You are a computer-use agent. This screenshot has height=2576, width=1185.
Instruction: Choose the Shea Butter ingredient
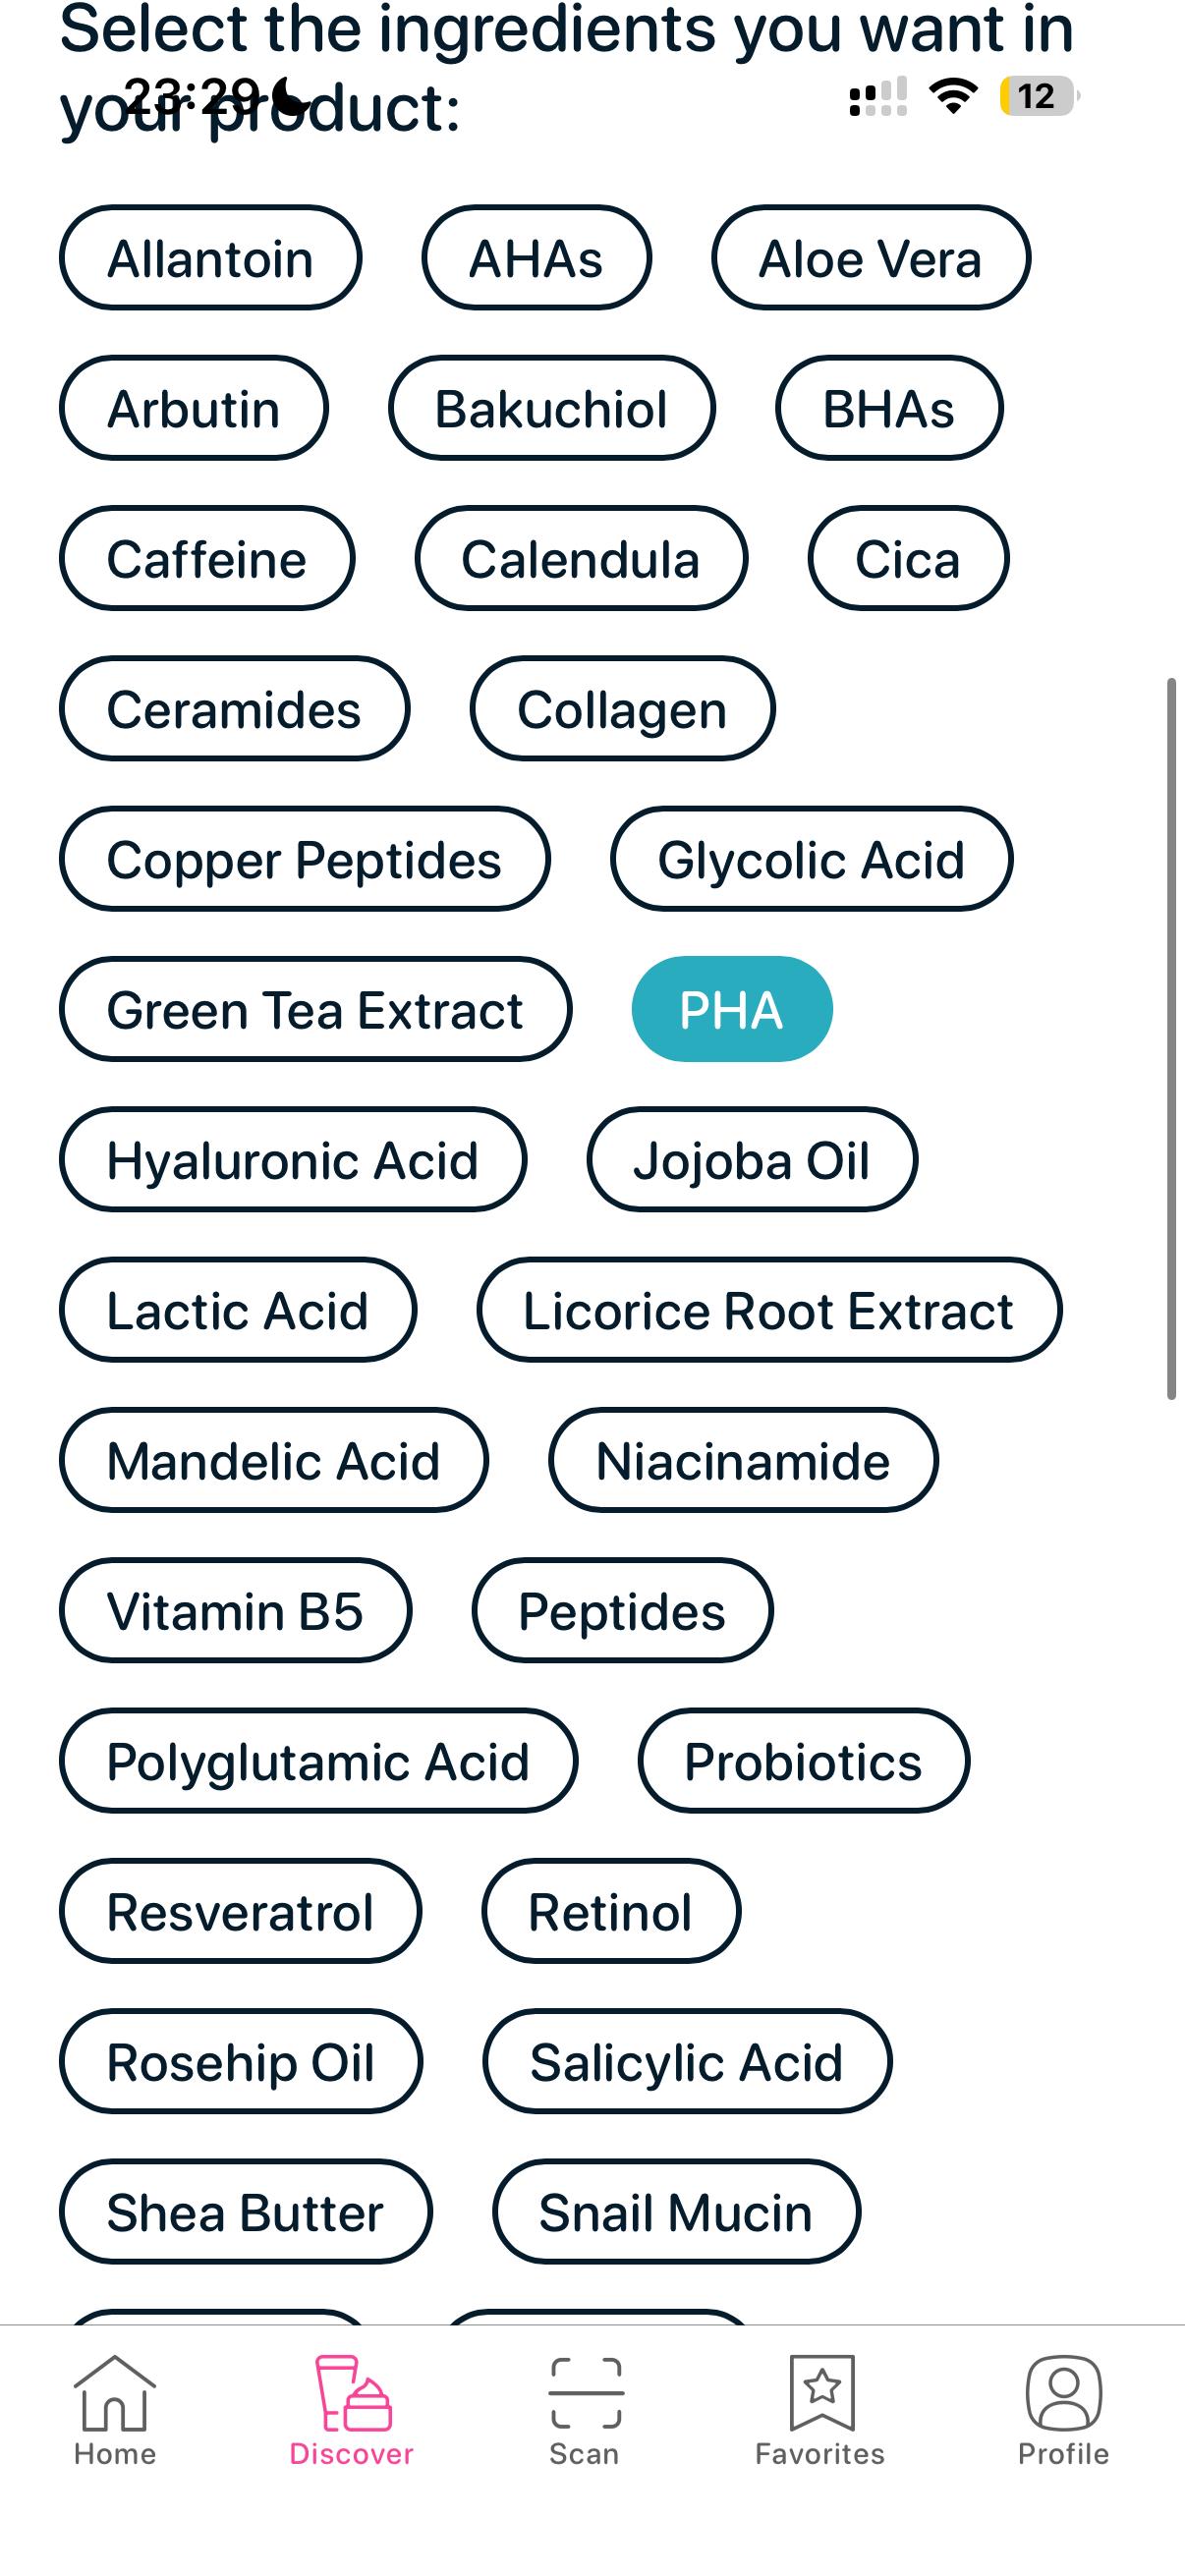(x=245, y=2211)
